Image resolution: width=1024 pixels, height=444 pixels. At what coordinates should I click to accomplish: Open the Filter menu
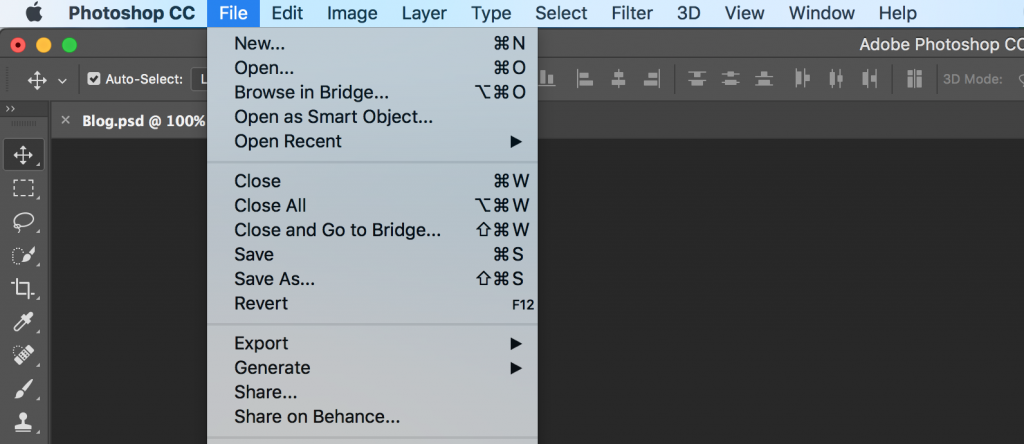(x=631, y=13)
